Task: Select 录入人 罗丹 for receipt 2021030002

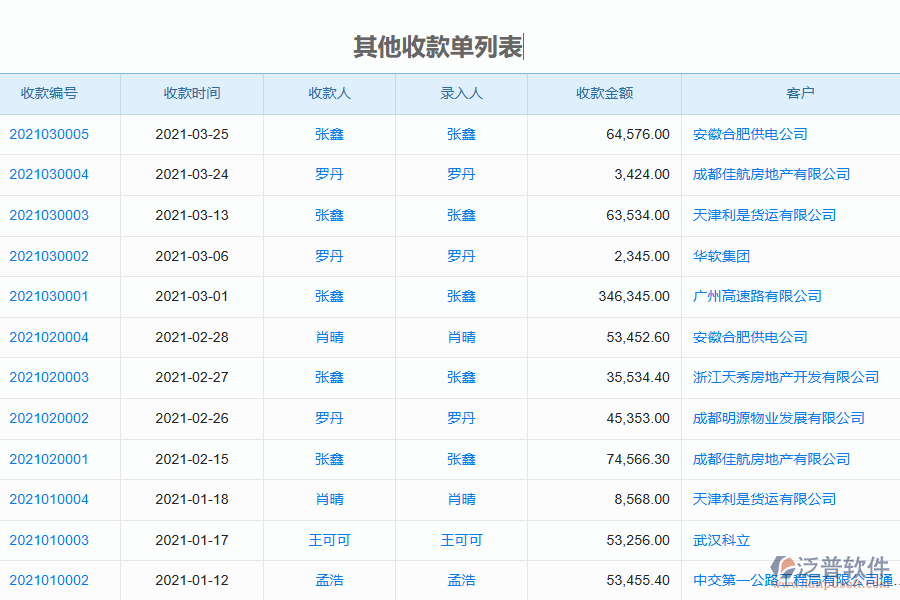Action: click(x=461, y=256)
